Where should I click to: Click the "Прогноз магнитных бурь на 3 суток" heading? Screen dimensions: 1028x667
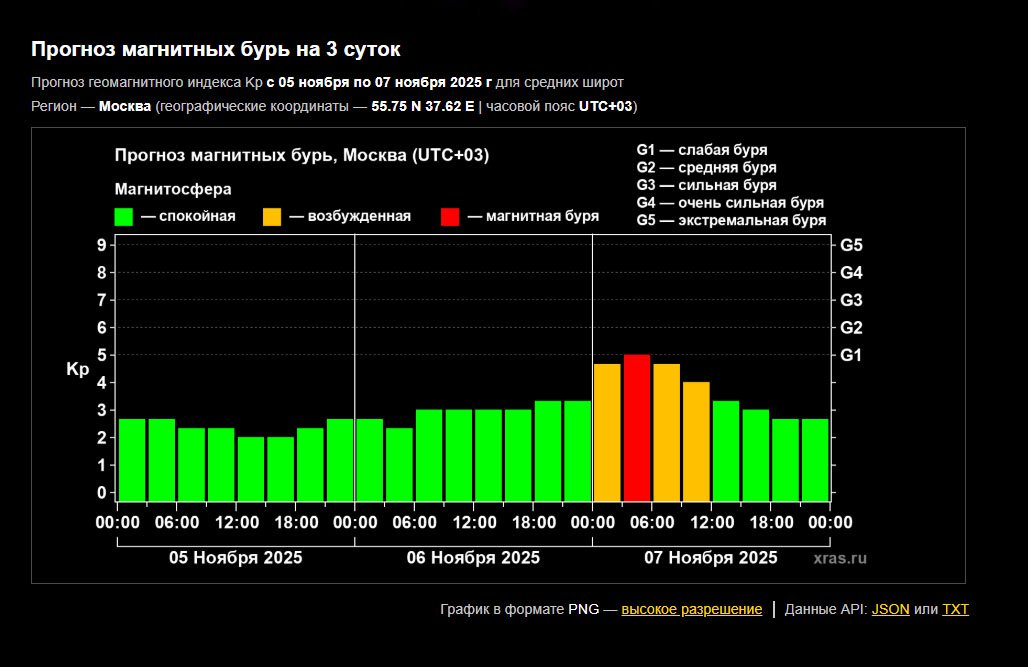(x=216, y=49)
